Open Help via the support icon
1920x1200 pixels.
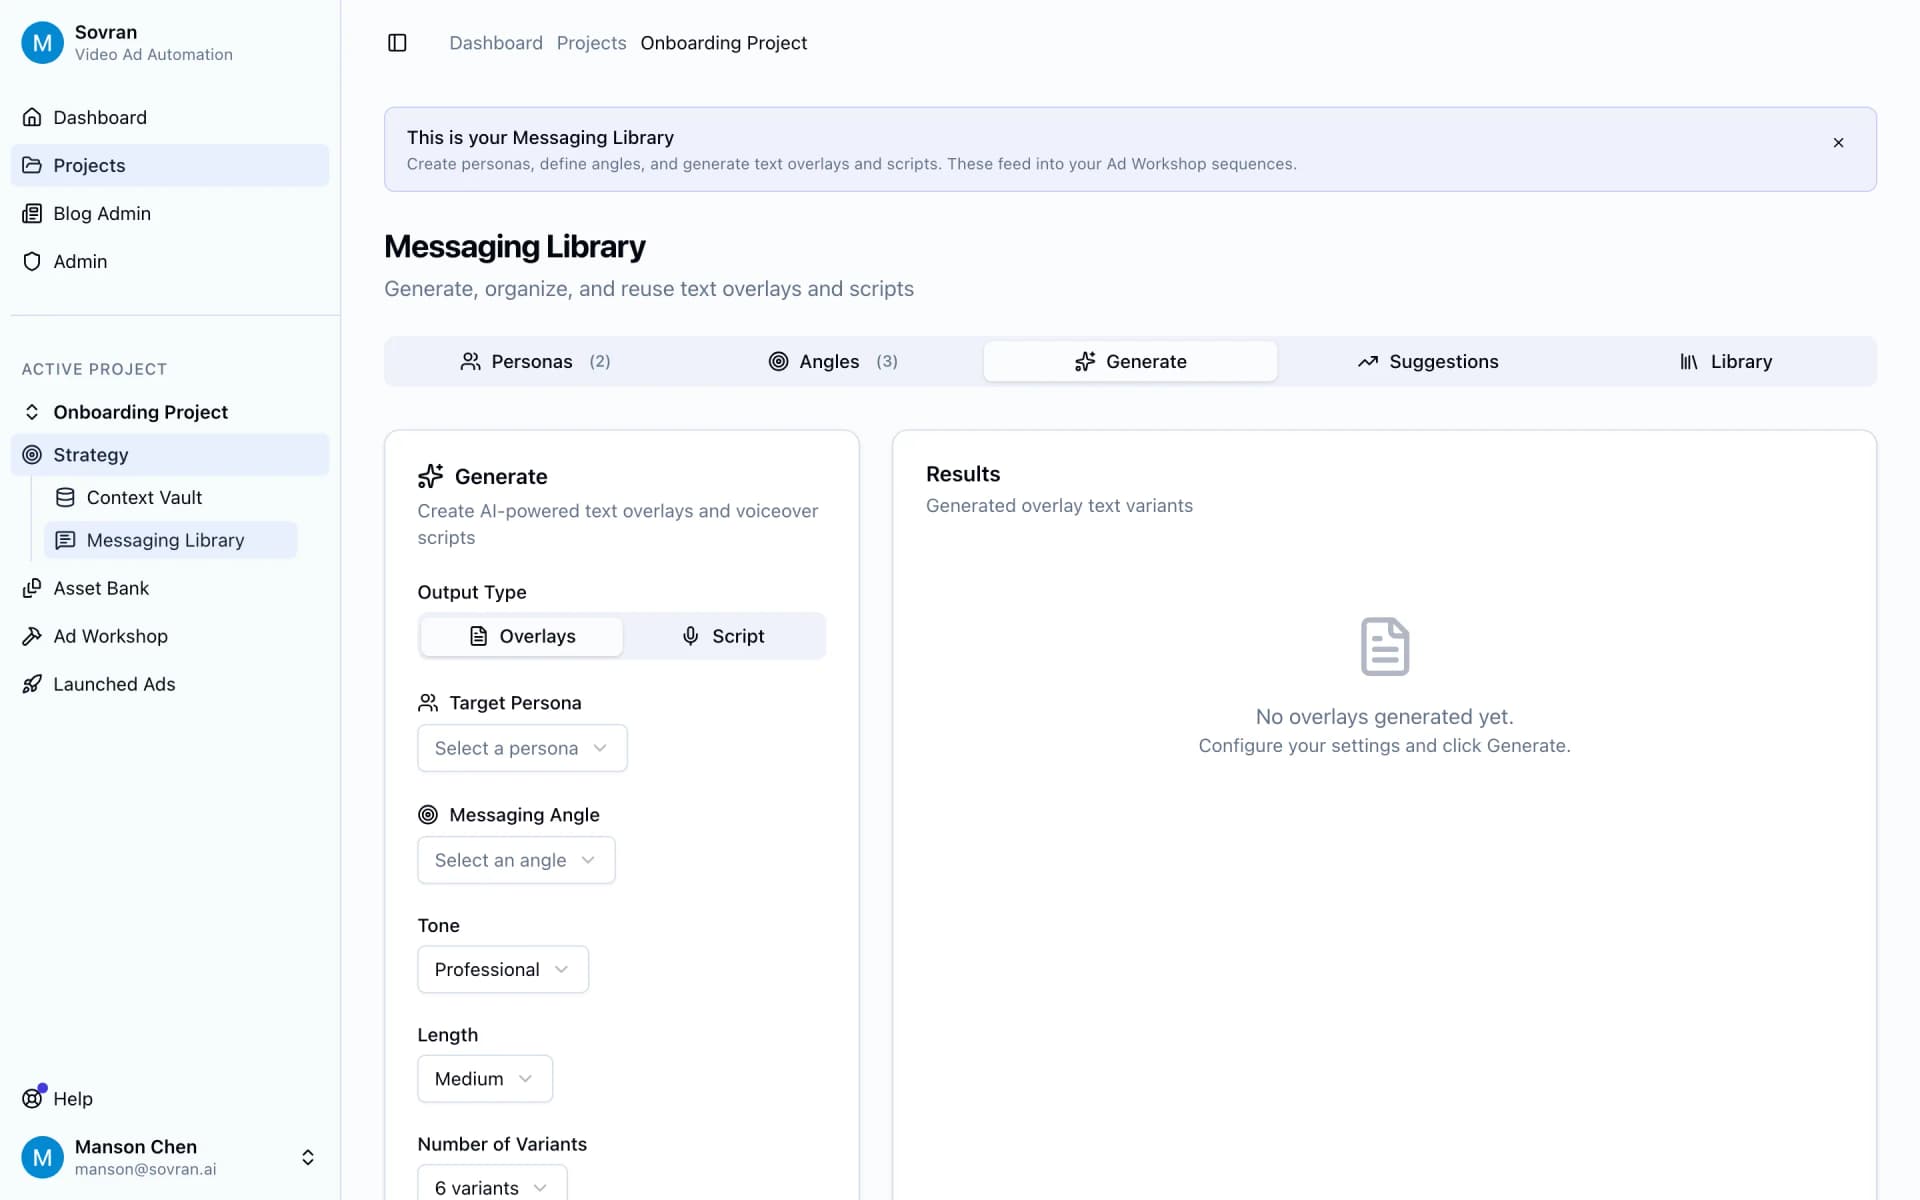32,1098
